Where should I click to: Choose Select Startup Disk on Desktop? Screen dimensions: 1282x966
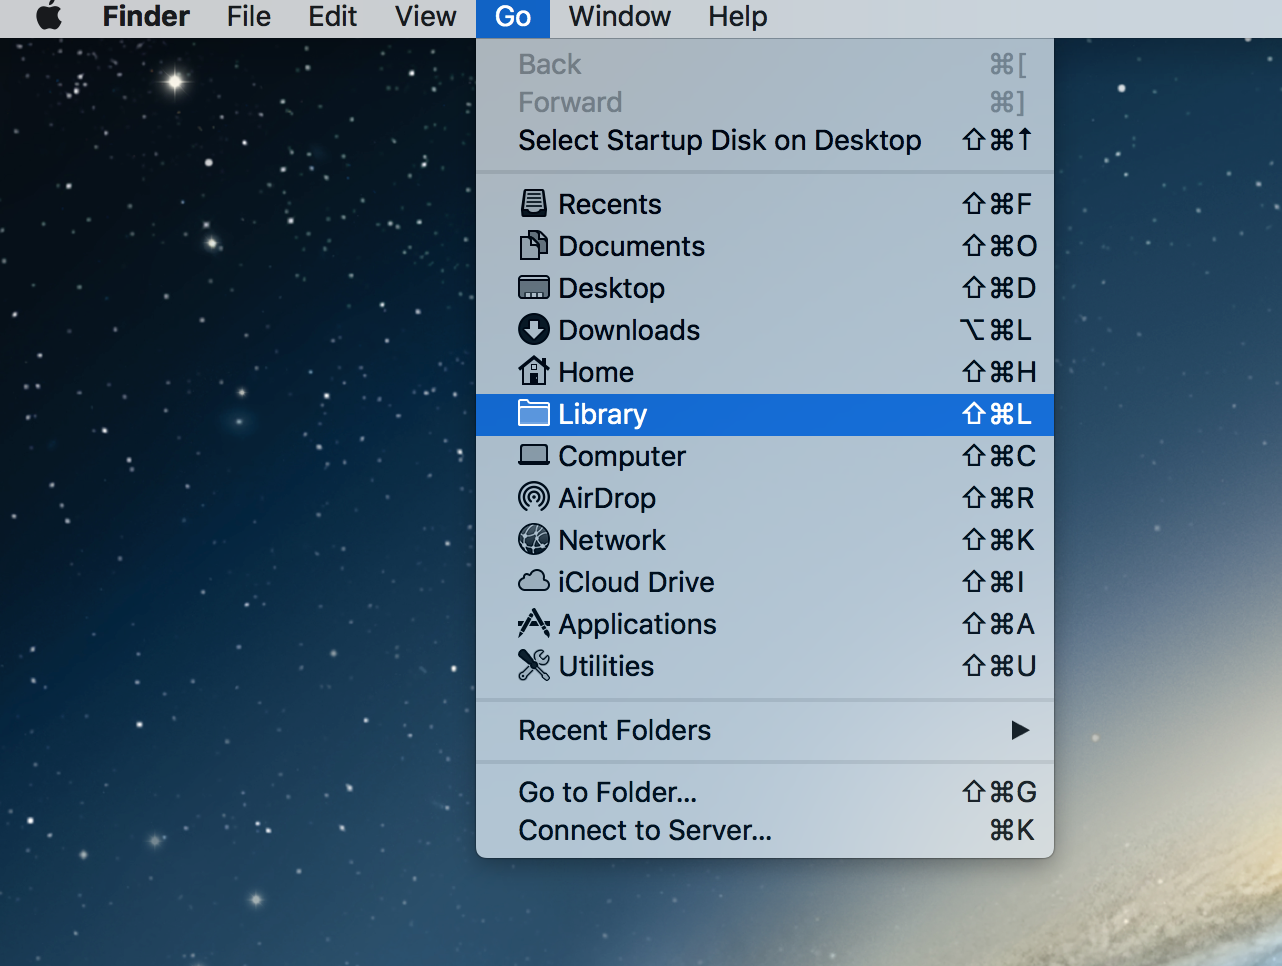click(x=765, y=140)
